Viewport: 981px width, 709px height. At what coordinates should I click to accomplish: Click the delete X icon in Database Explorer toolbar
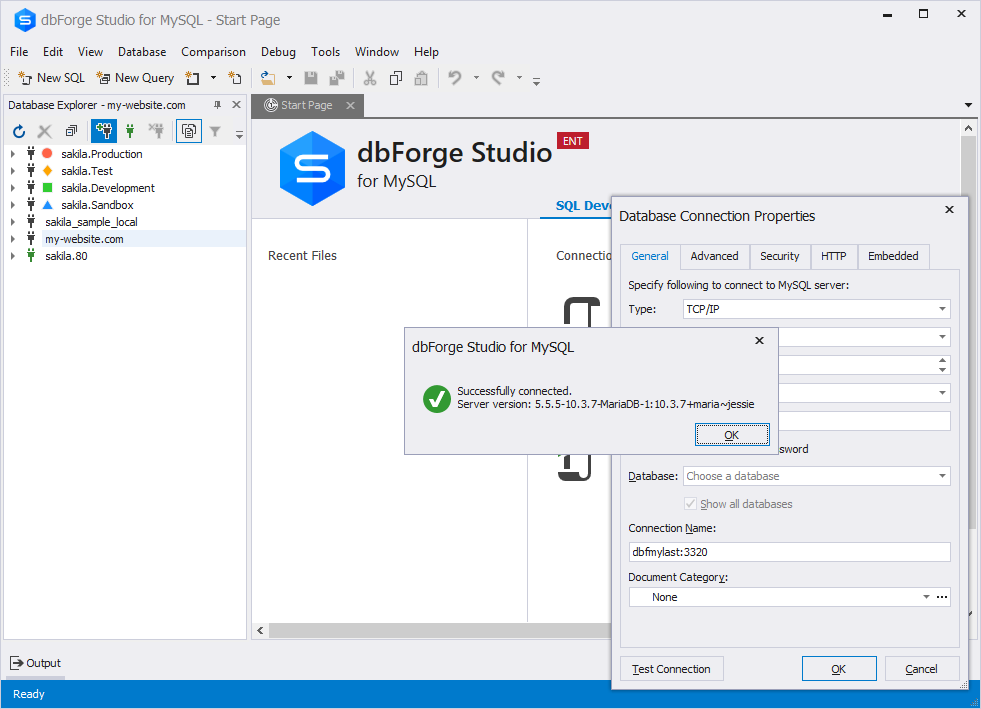44,131
